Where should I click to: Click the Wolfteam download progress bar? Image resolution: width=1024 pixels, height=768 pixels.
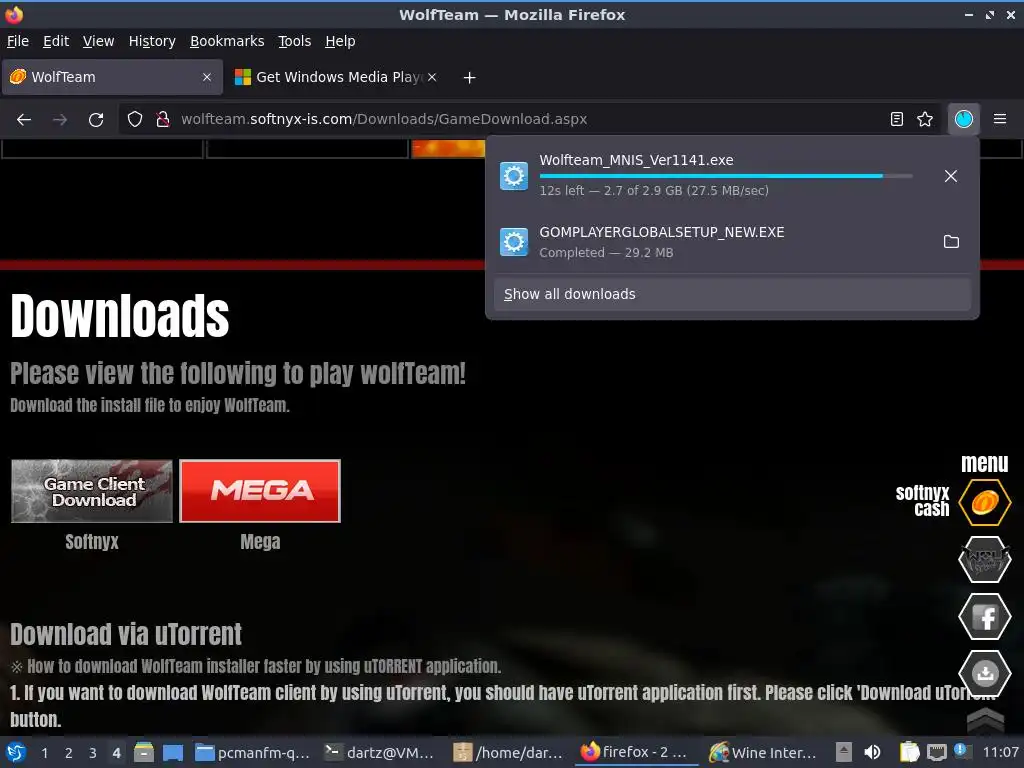pyautogui.click(x=726, y=176)
